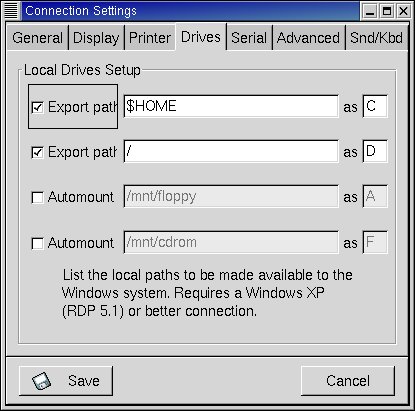Uncheck the $HOME Export path checkbox
The width and height of the screenshot is (415, 411).
coord(37,107)
